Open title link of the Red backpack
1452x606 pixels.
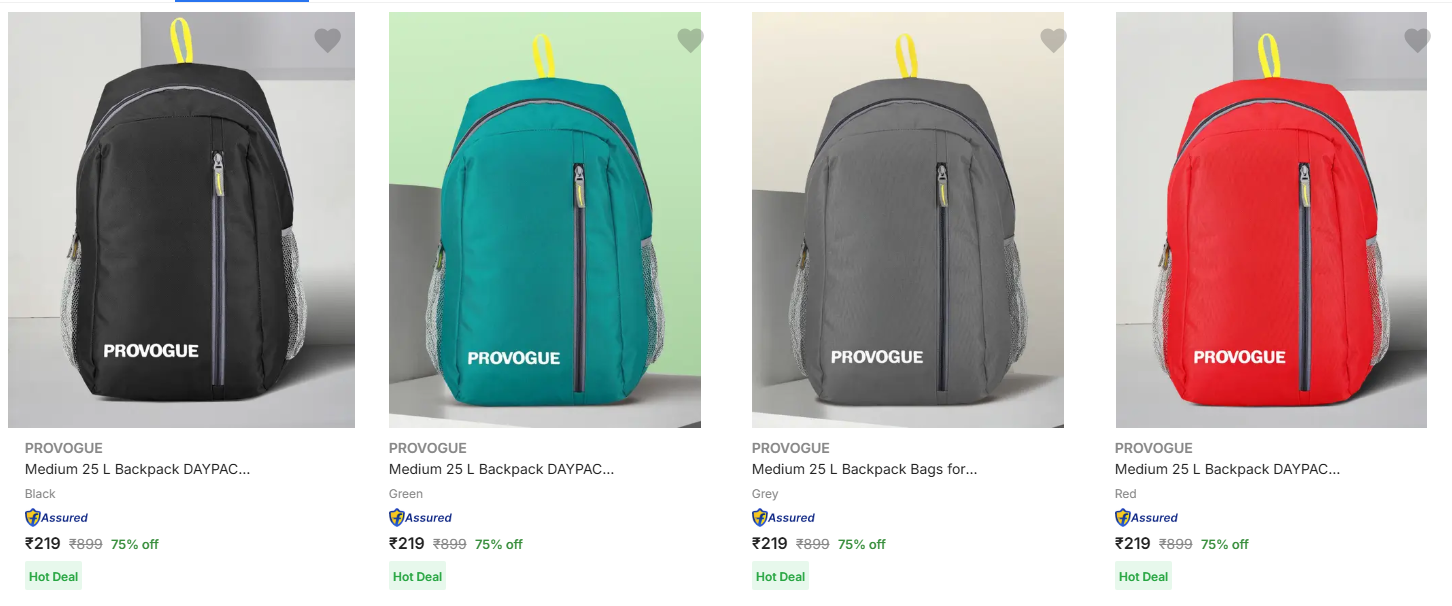[x=1227, y=469]
